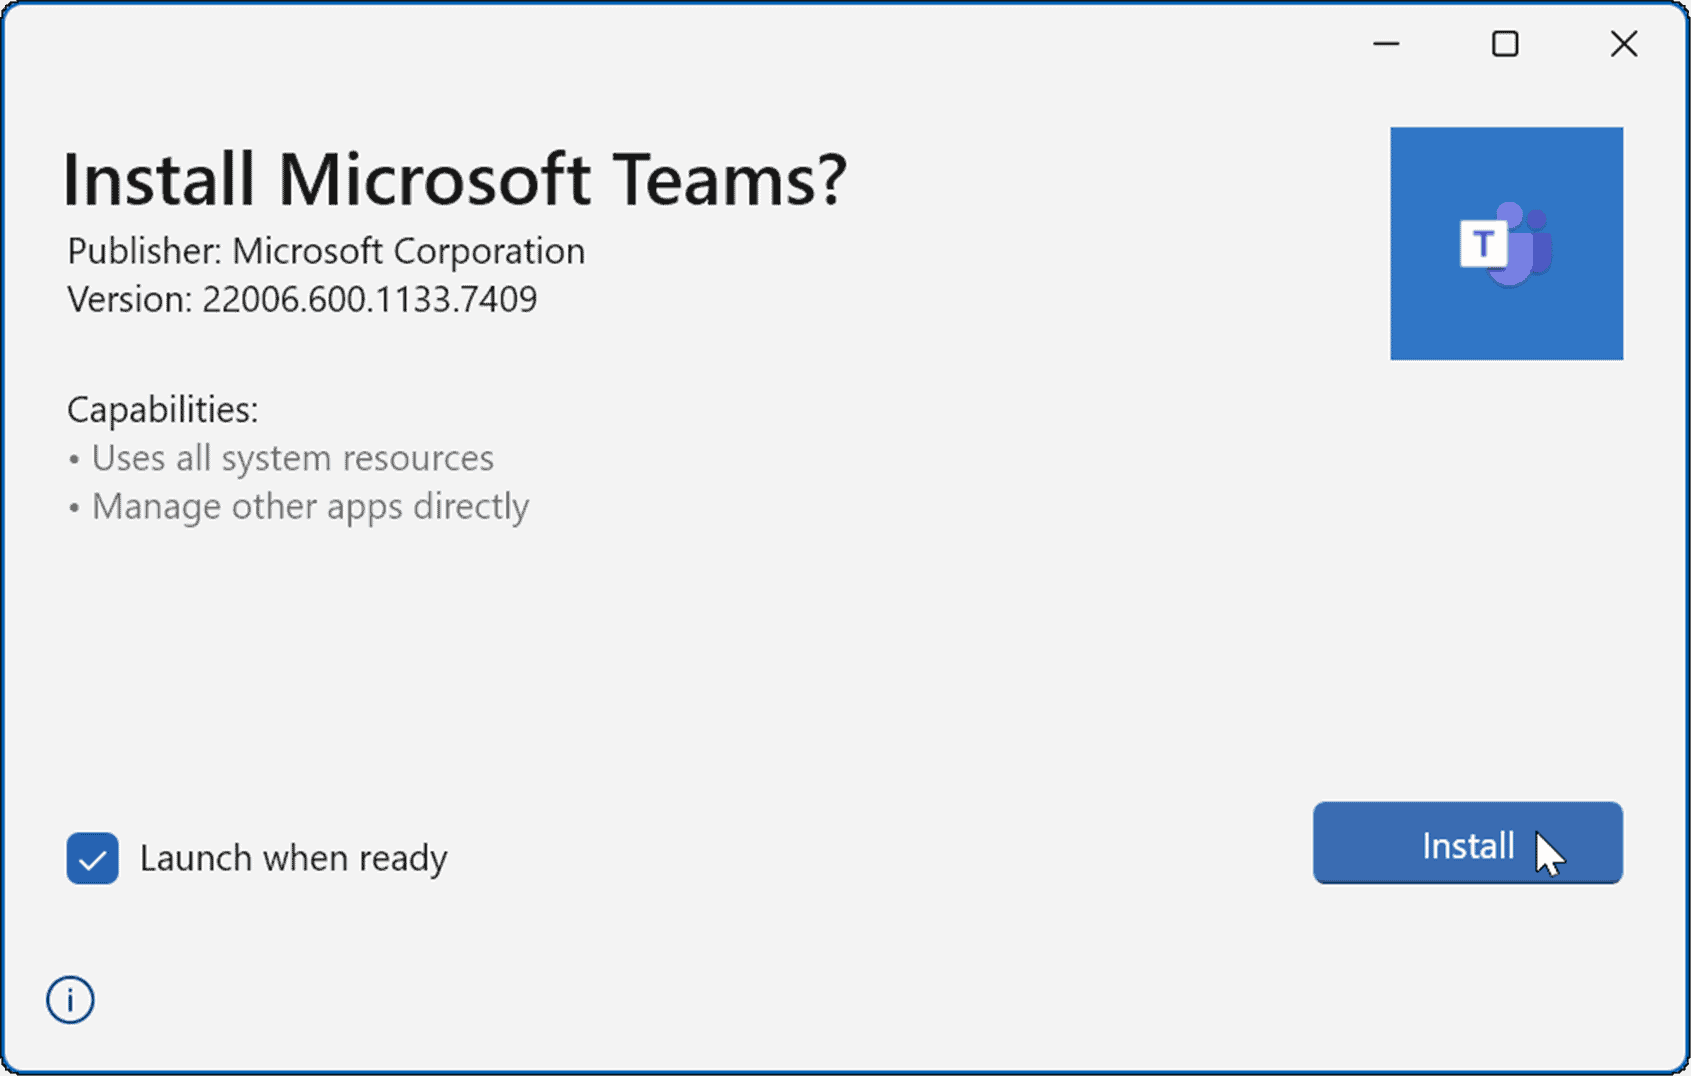Close the Teams installer dialog

(x=1623, y=44)
